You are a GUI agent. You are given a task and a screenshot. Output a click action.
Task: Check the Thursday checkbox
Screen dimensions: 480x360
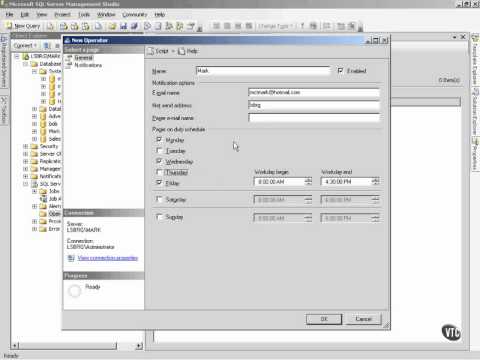tap(159, 172)
